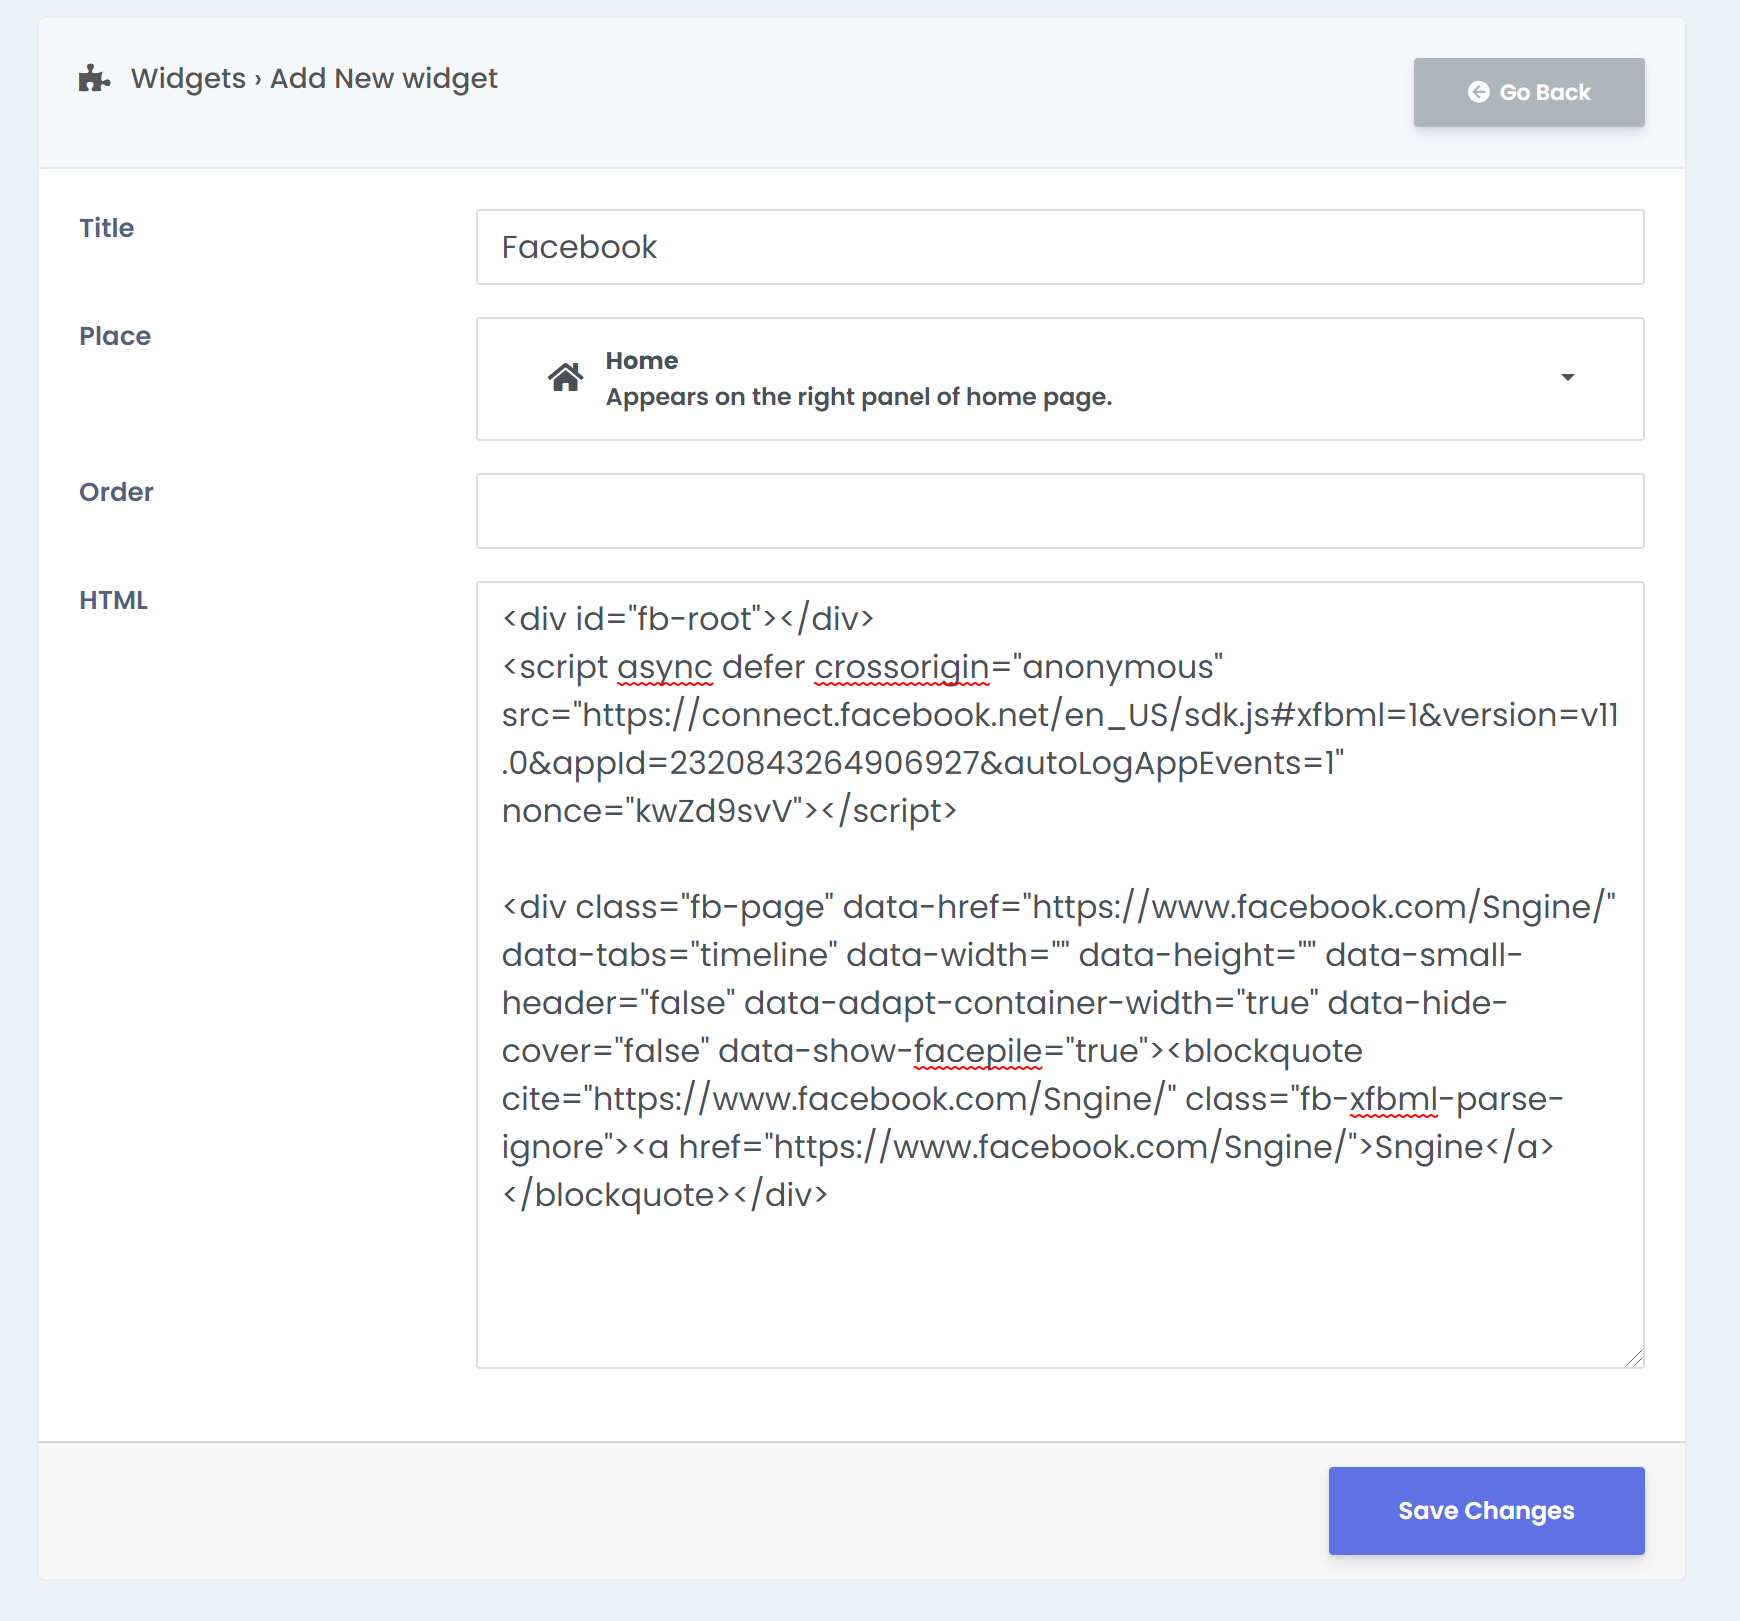Click the empty Order input field

1060,511
